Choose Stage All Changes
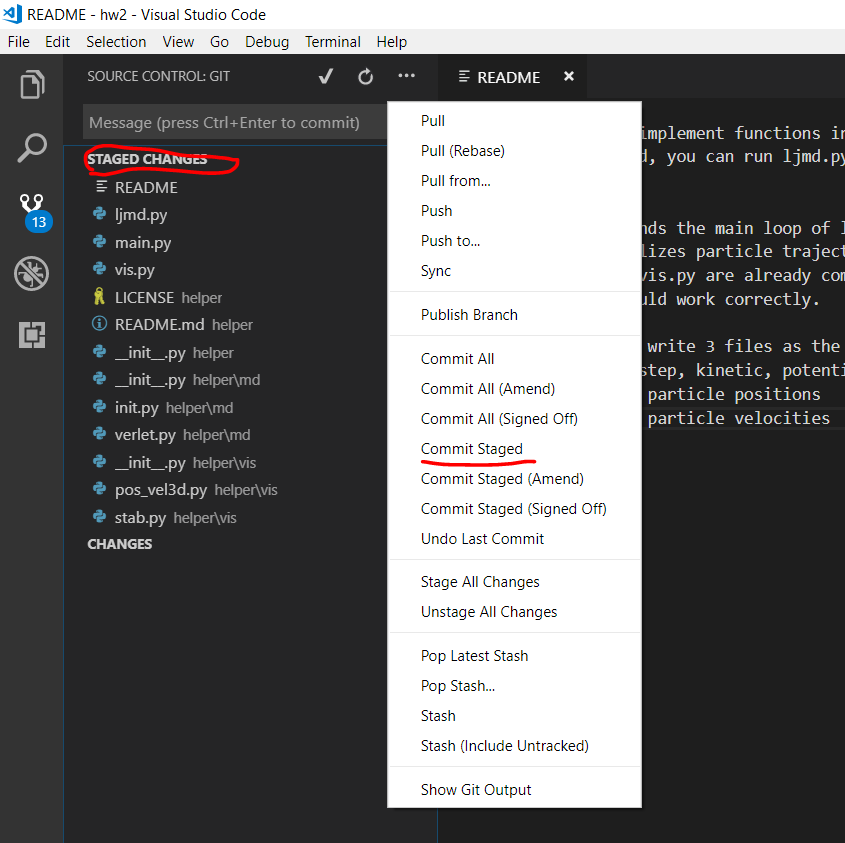845x843 pixels. (514, 582)
